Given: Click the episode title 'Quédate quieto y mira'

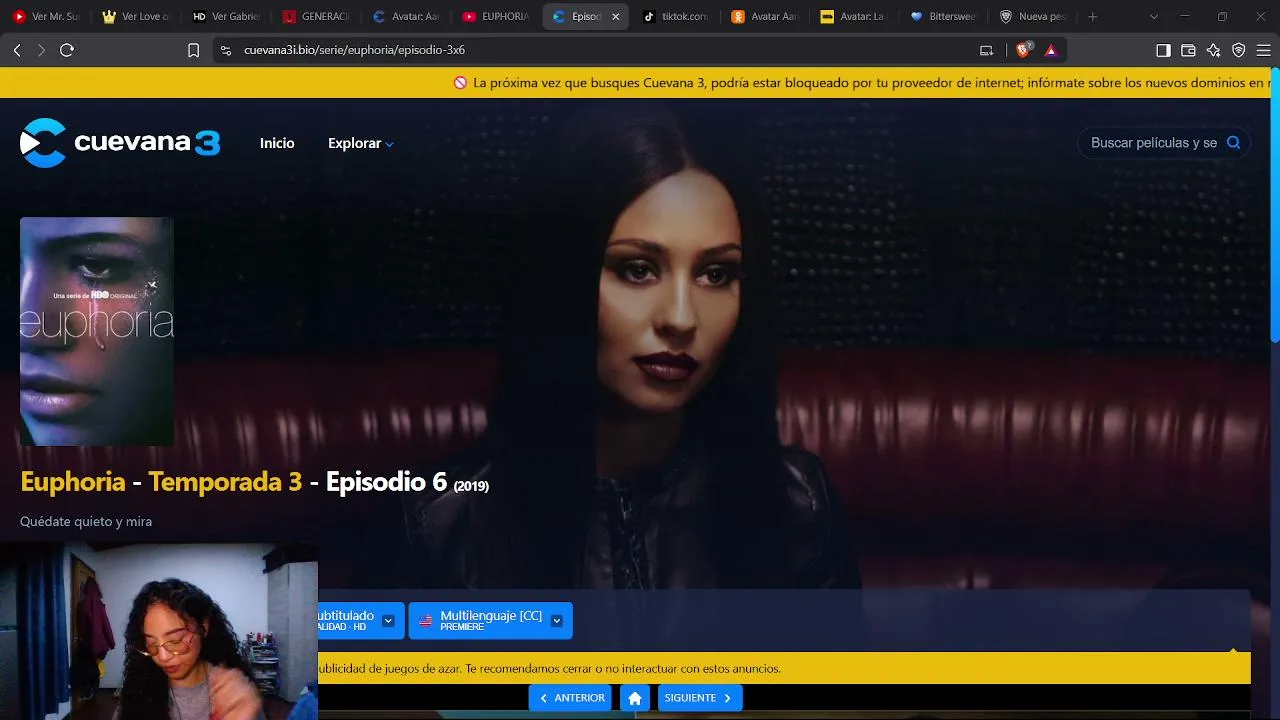Looking at the screenshot, I should pyautogui.click(x=86, y=521).
